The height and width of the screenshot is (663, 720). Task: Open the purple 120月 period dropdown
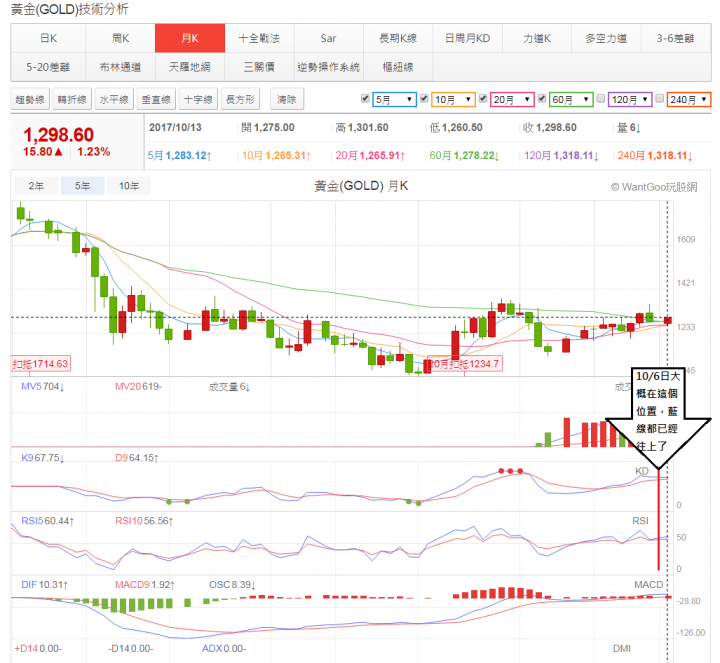coord(630,99)
